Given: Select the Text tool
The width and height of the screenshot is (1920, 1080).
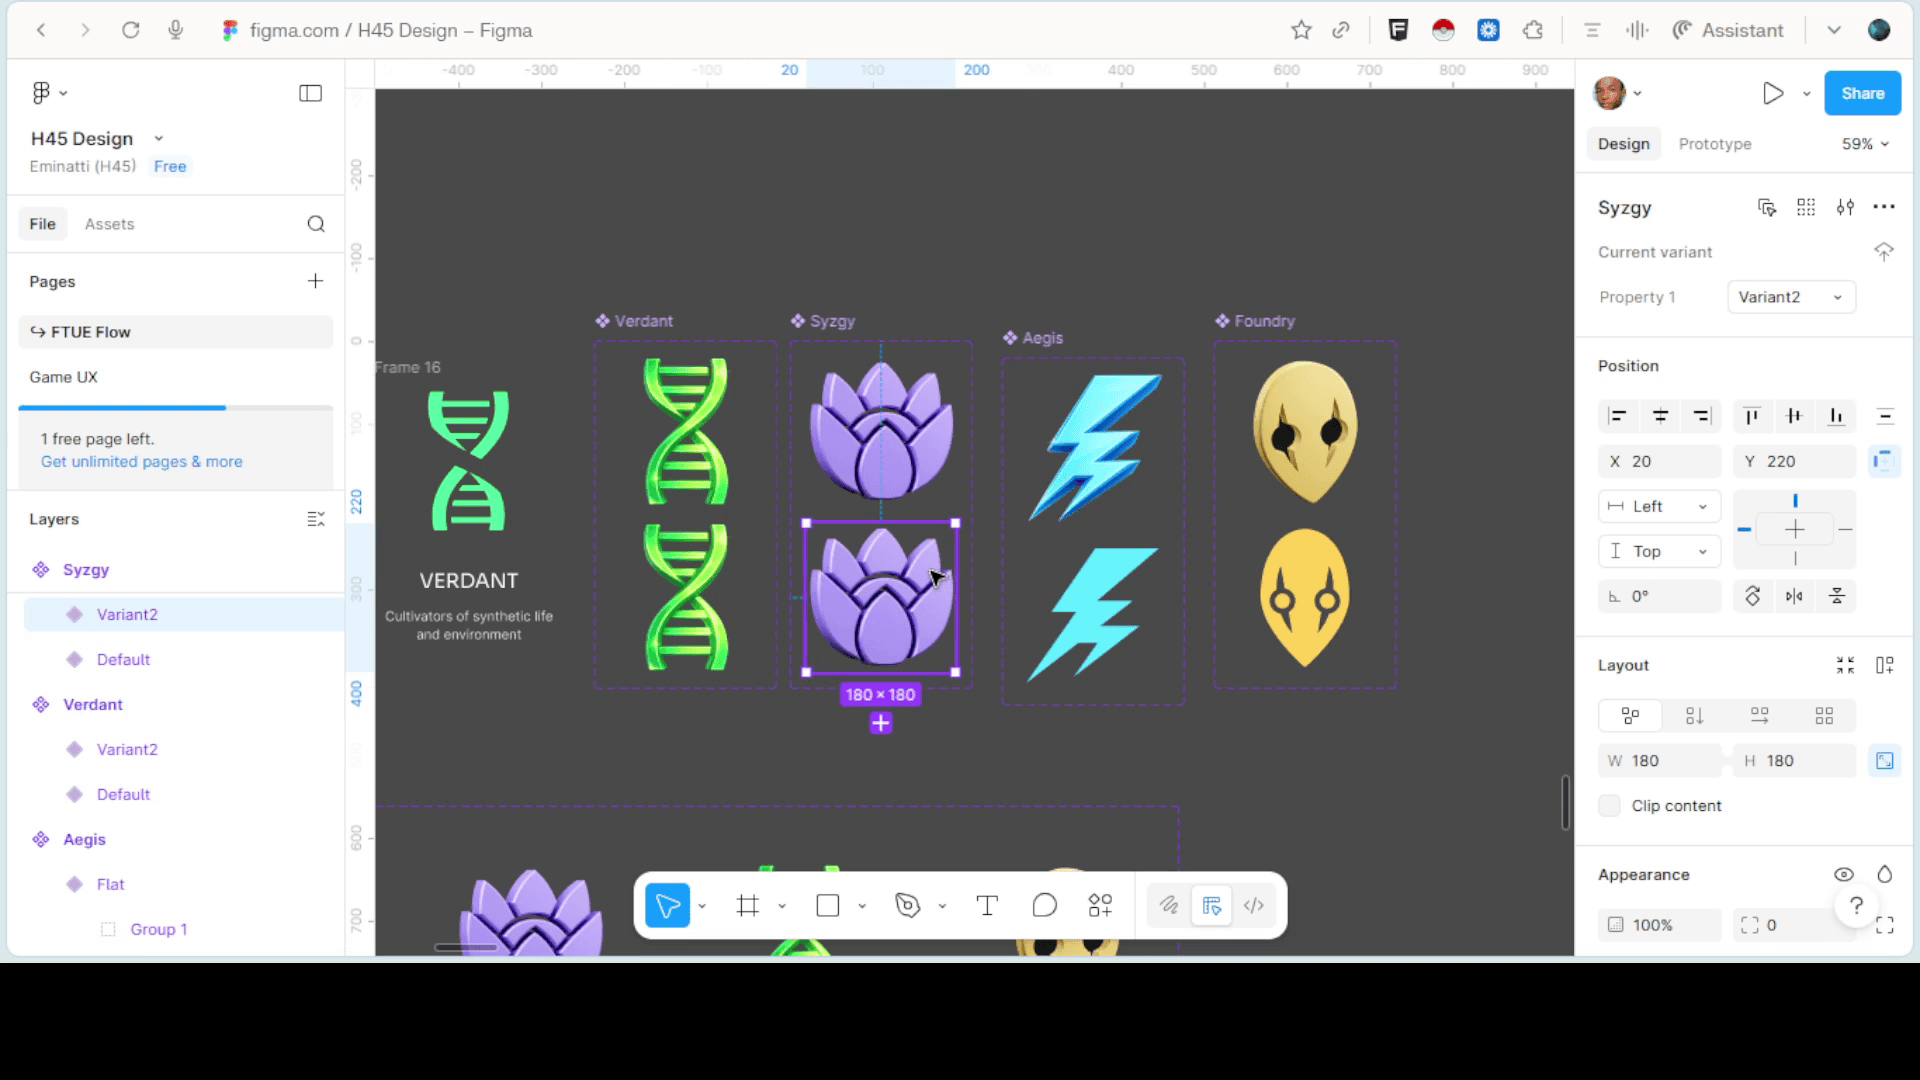Looking at the screenshot, I should (x=987, y=906).
